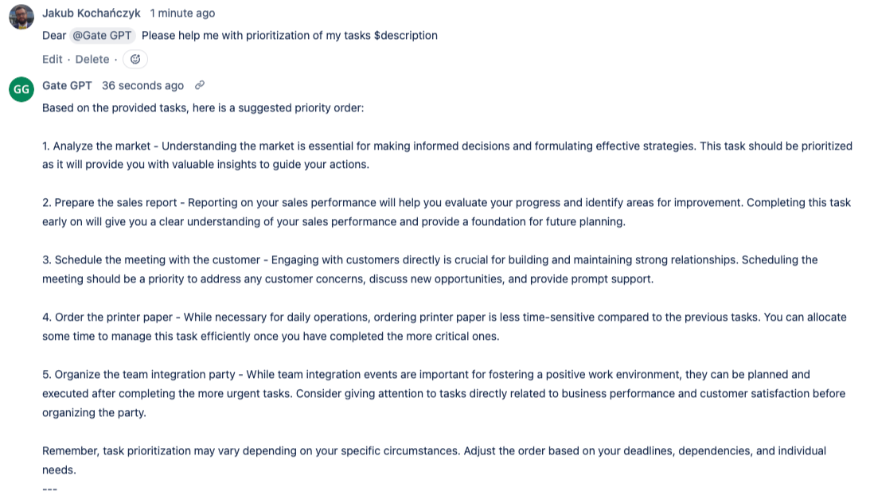Click the "Organize the team integration party" paragraph
Screen dimensions: 870x495
coord(446,394)
